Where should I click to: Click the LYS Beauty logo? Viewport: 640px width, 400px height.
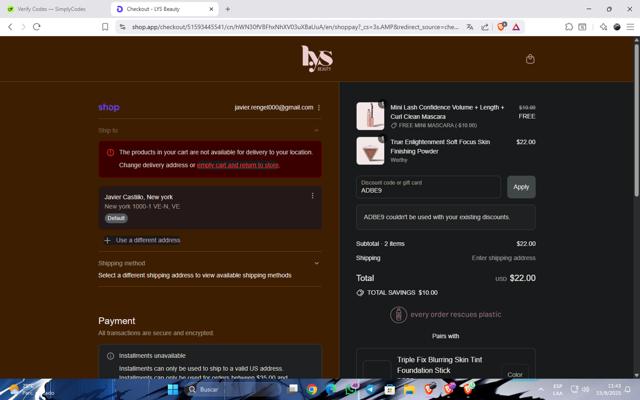click(x=317, y=58)
